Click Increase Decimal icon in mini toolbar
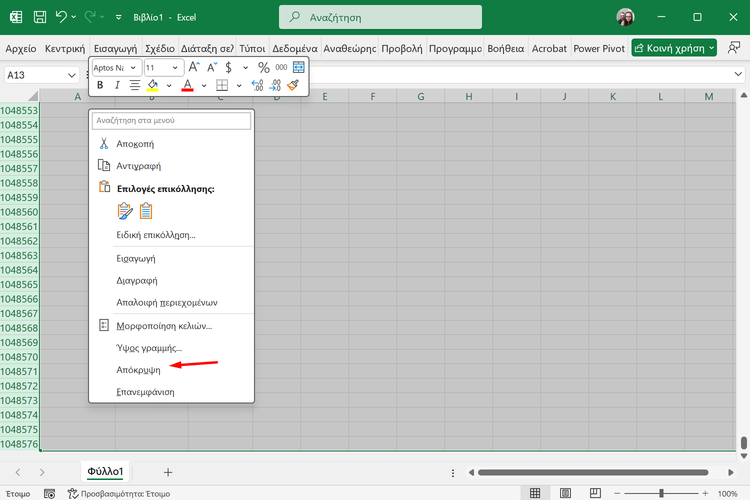750x500 pixels. pos(257,86)
